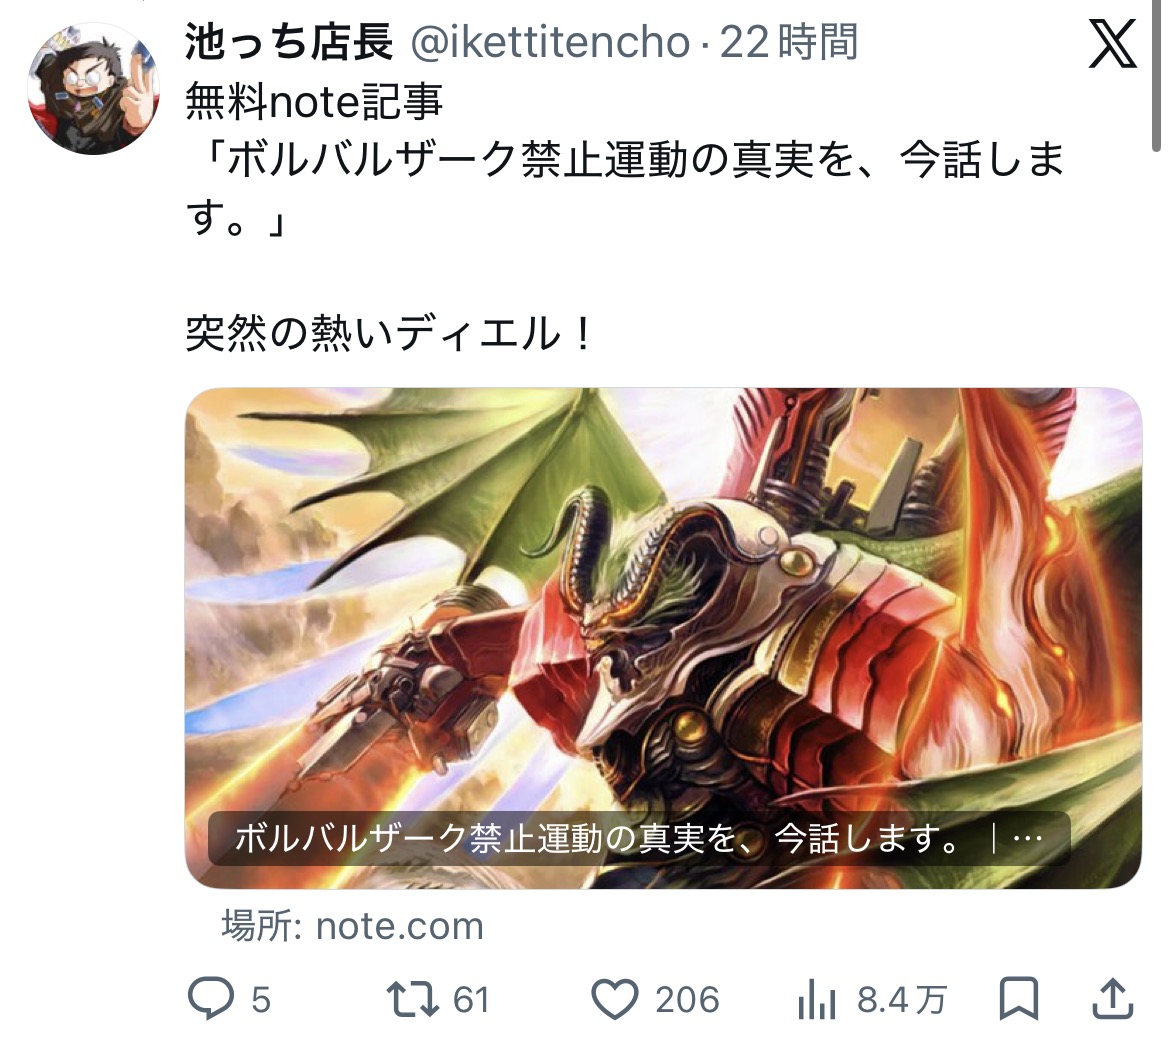Screen dimensions: 1170x1056
Task: Expand truncated card title ellipsis
Action: (x=1028, y=839)
